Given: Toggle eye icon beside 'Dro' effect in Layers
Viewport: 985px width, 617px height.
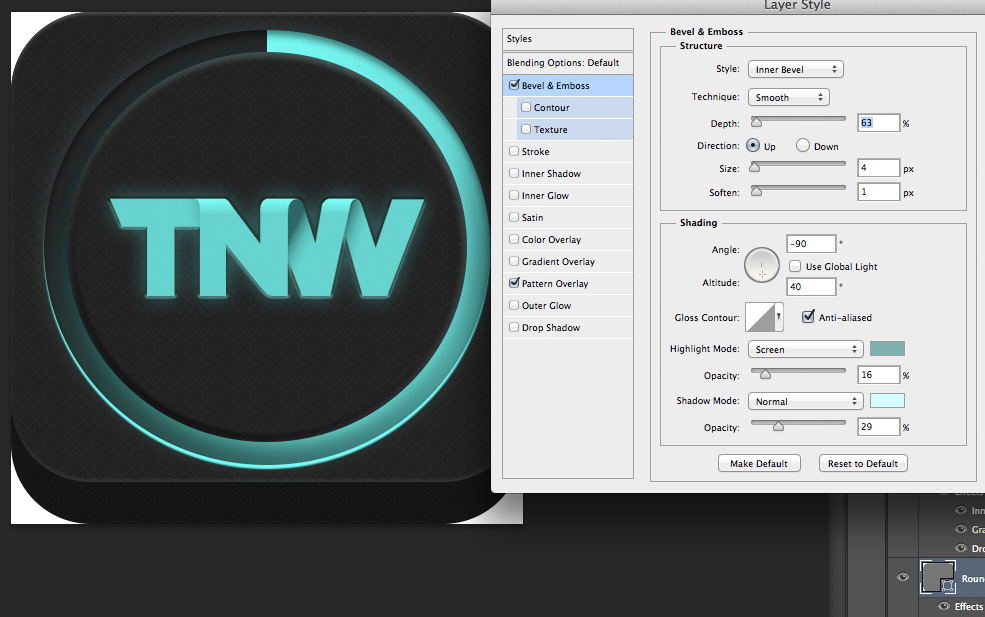Looking at the screenshot, I should pyautogui.click(x=961, y=548).
